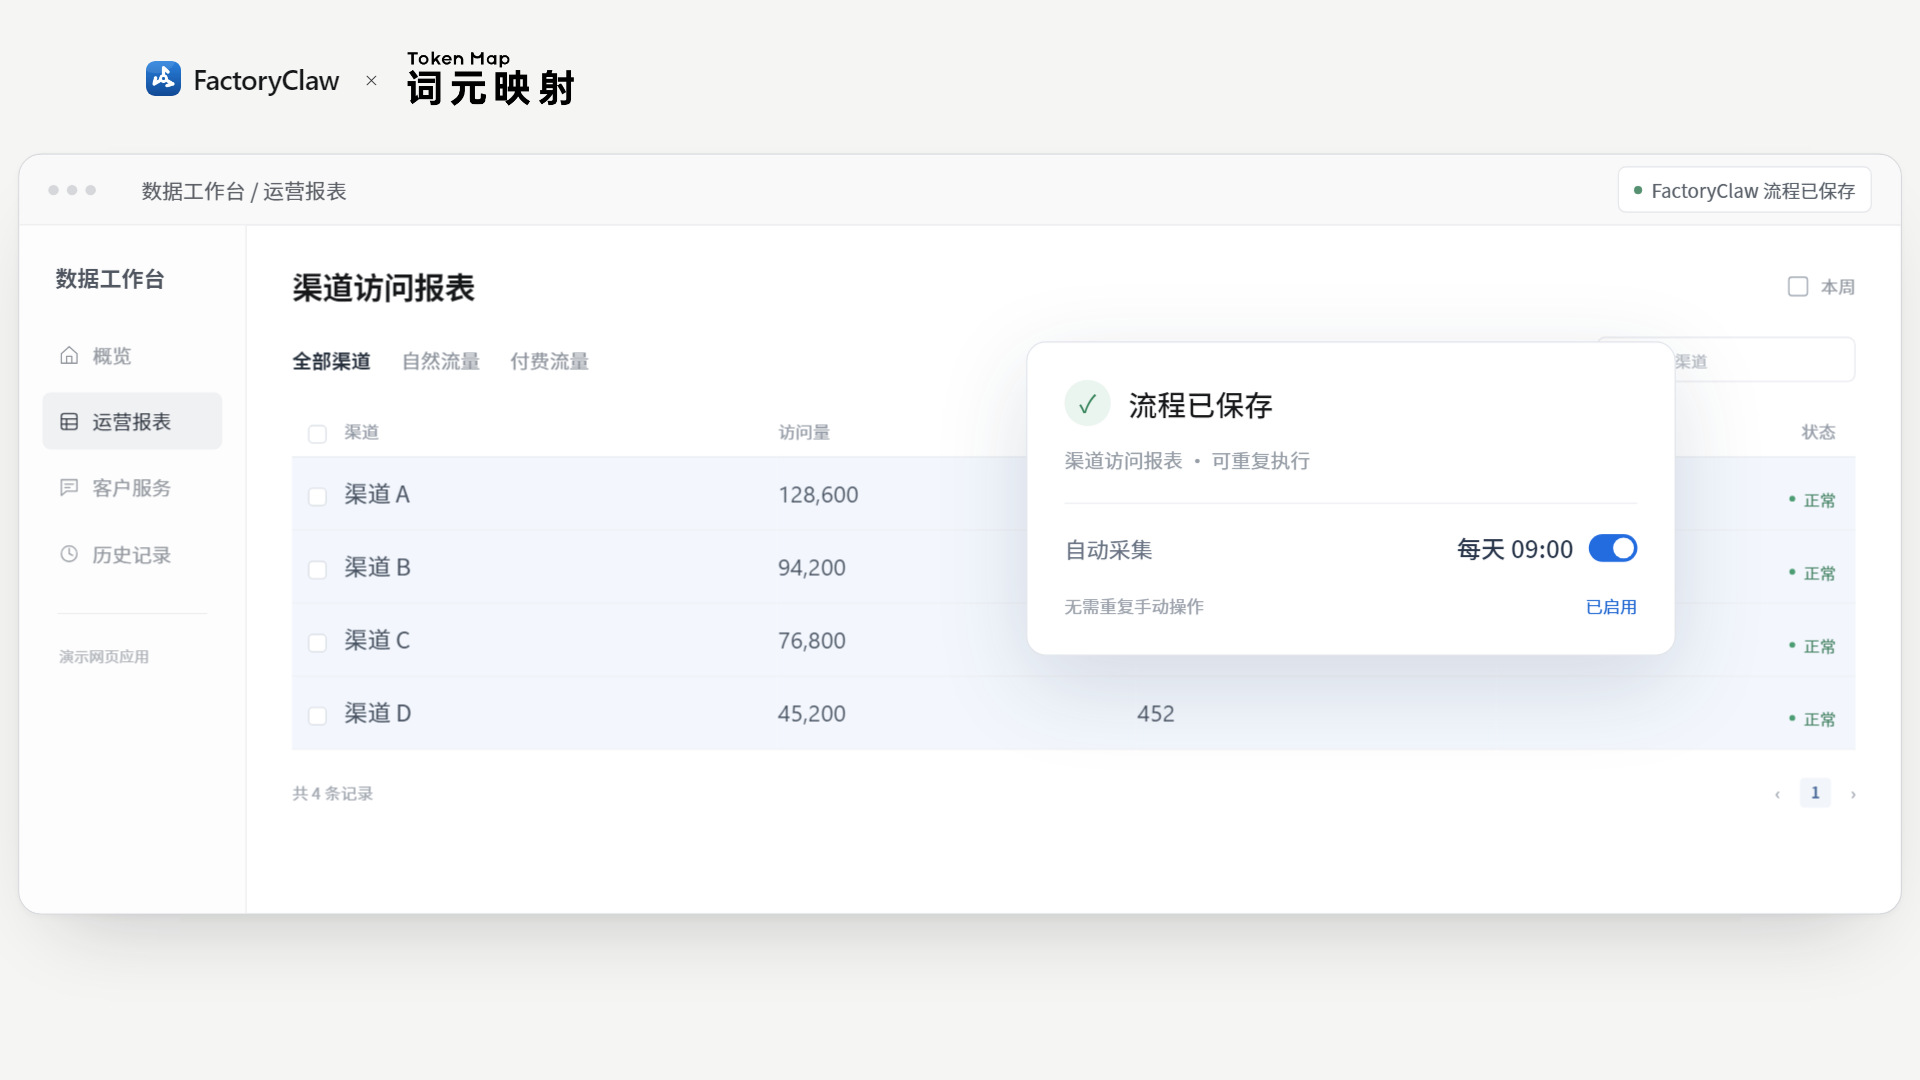Image resolution: width=1920 pixels, height=1080 pixels.
Task: Click the value 76,800
Action: pyautogui.click(x=812, y=640)
